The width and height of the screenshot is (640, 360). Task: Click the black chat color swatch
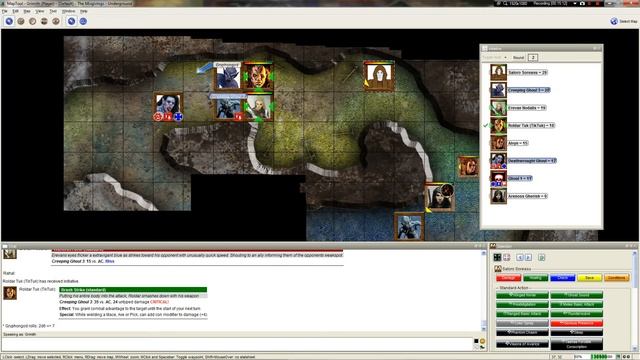[x=476, y=341]
